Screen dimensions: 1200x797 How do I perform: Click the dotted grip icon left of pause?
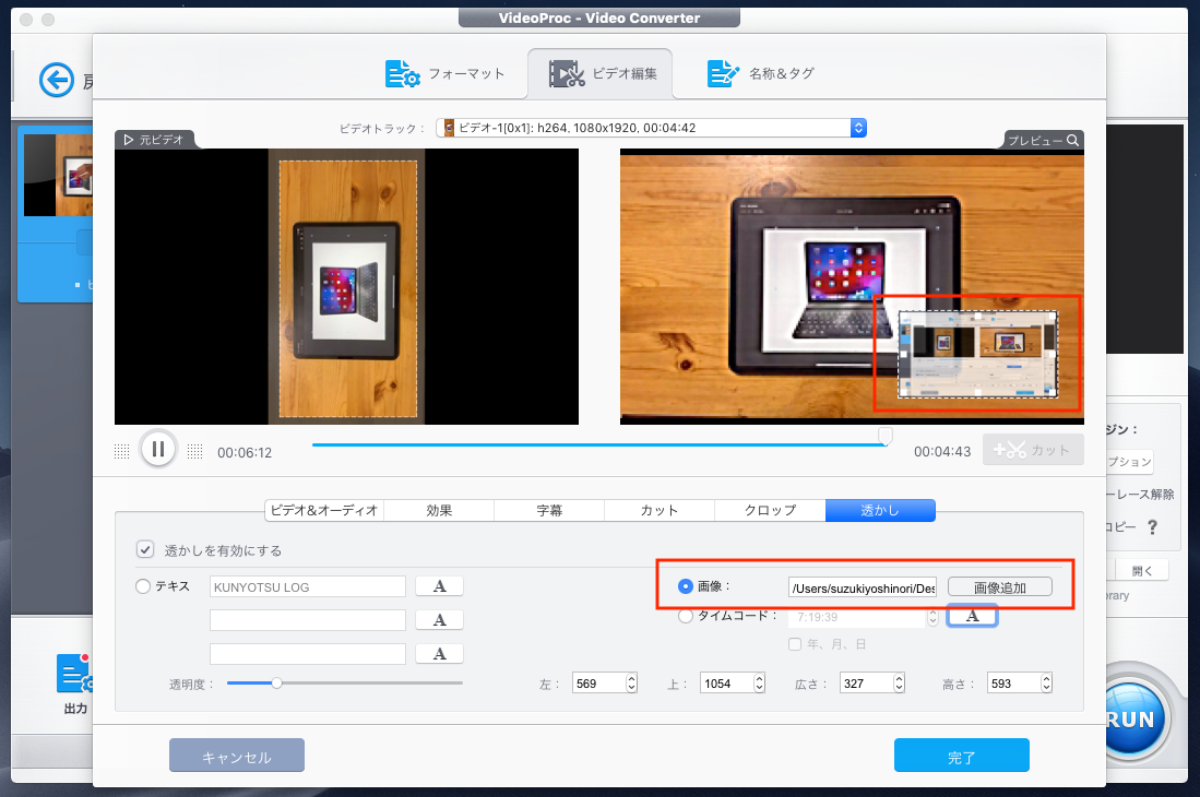(121, 451)
